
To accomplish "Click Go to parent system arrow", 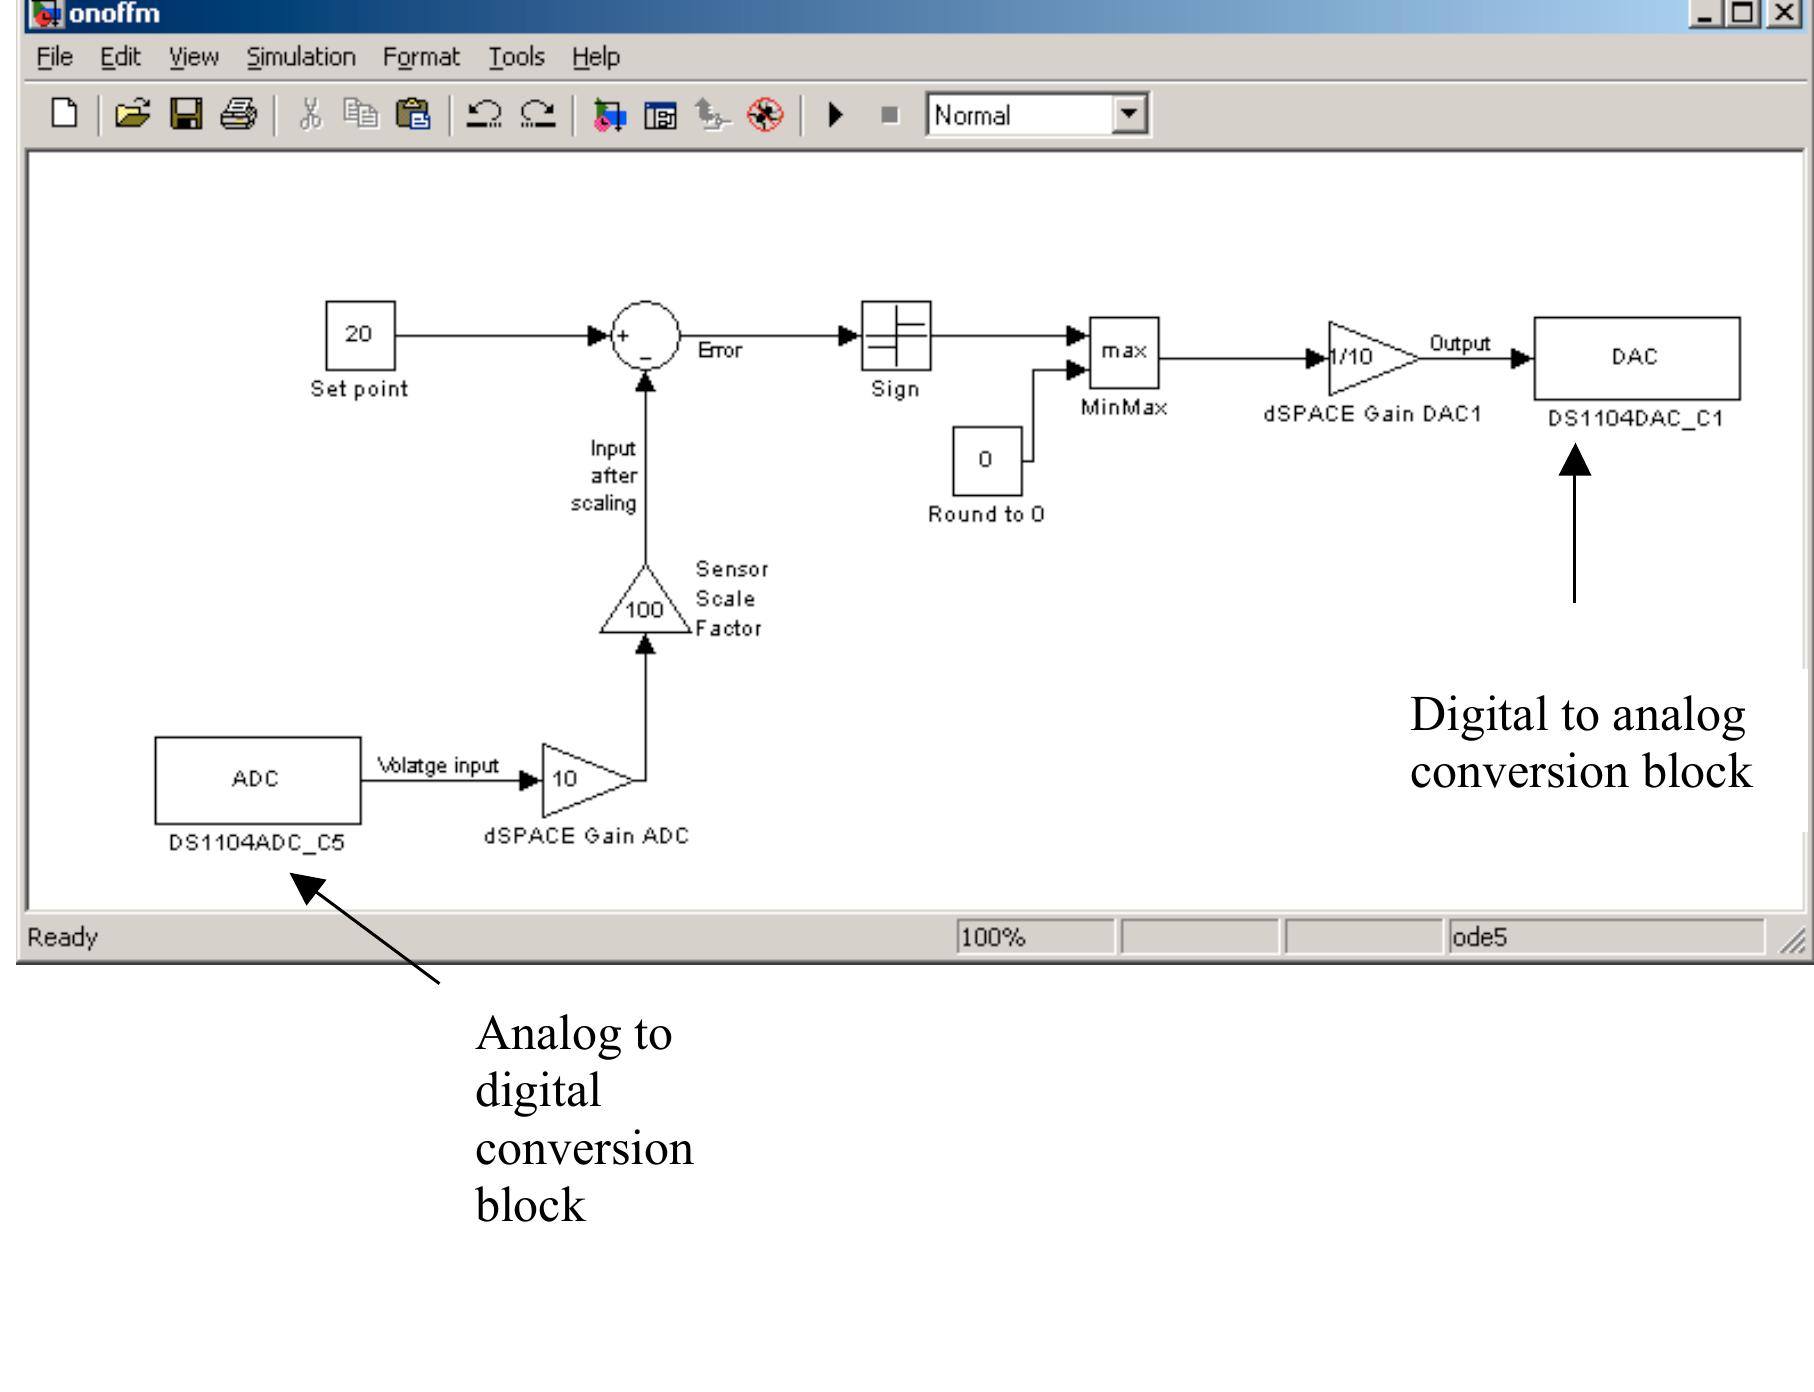I will [712, 115].
